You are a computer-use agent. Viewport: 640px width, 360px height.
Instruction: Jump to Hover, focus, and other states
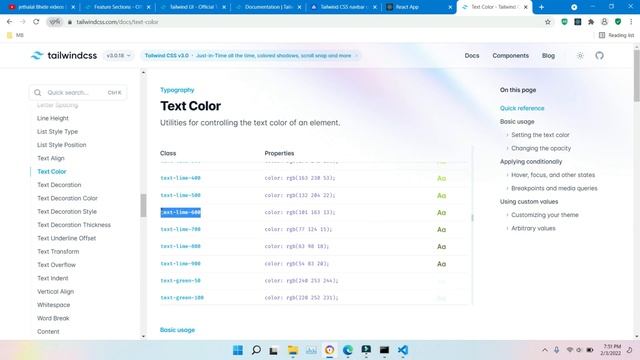(553, 175)
